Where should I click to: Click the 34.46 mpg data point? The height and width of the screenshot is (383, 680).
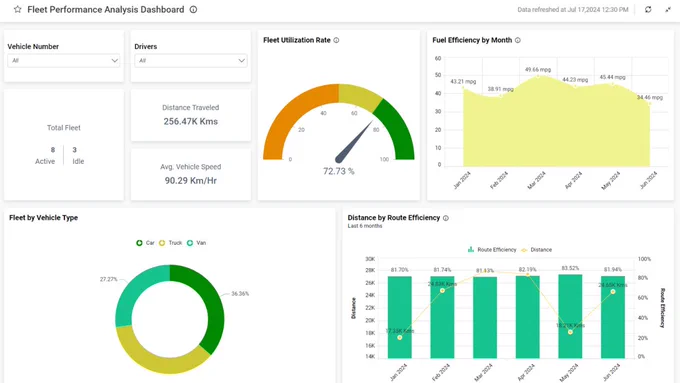click(650, 104)
